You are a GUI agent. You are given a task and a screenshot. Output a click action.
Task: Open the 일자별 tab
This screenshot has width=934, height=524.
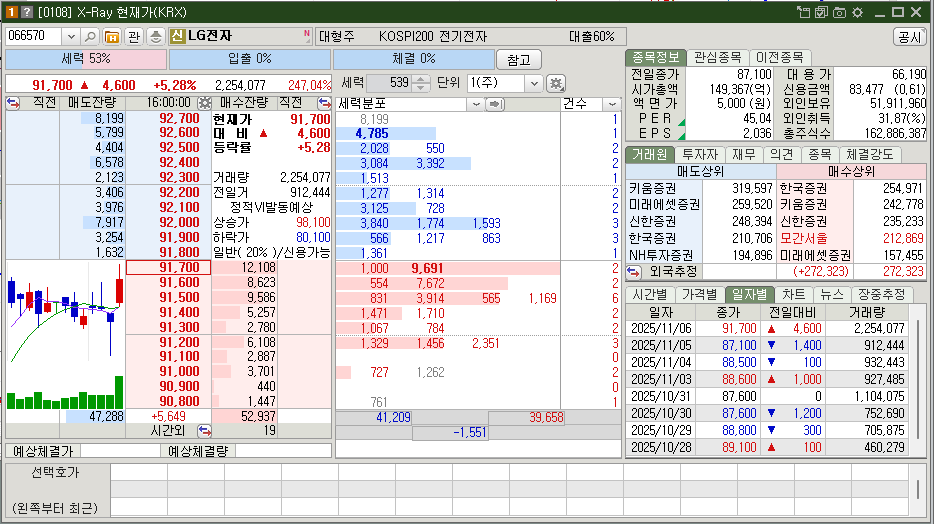pos(749,294)
